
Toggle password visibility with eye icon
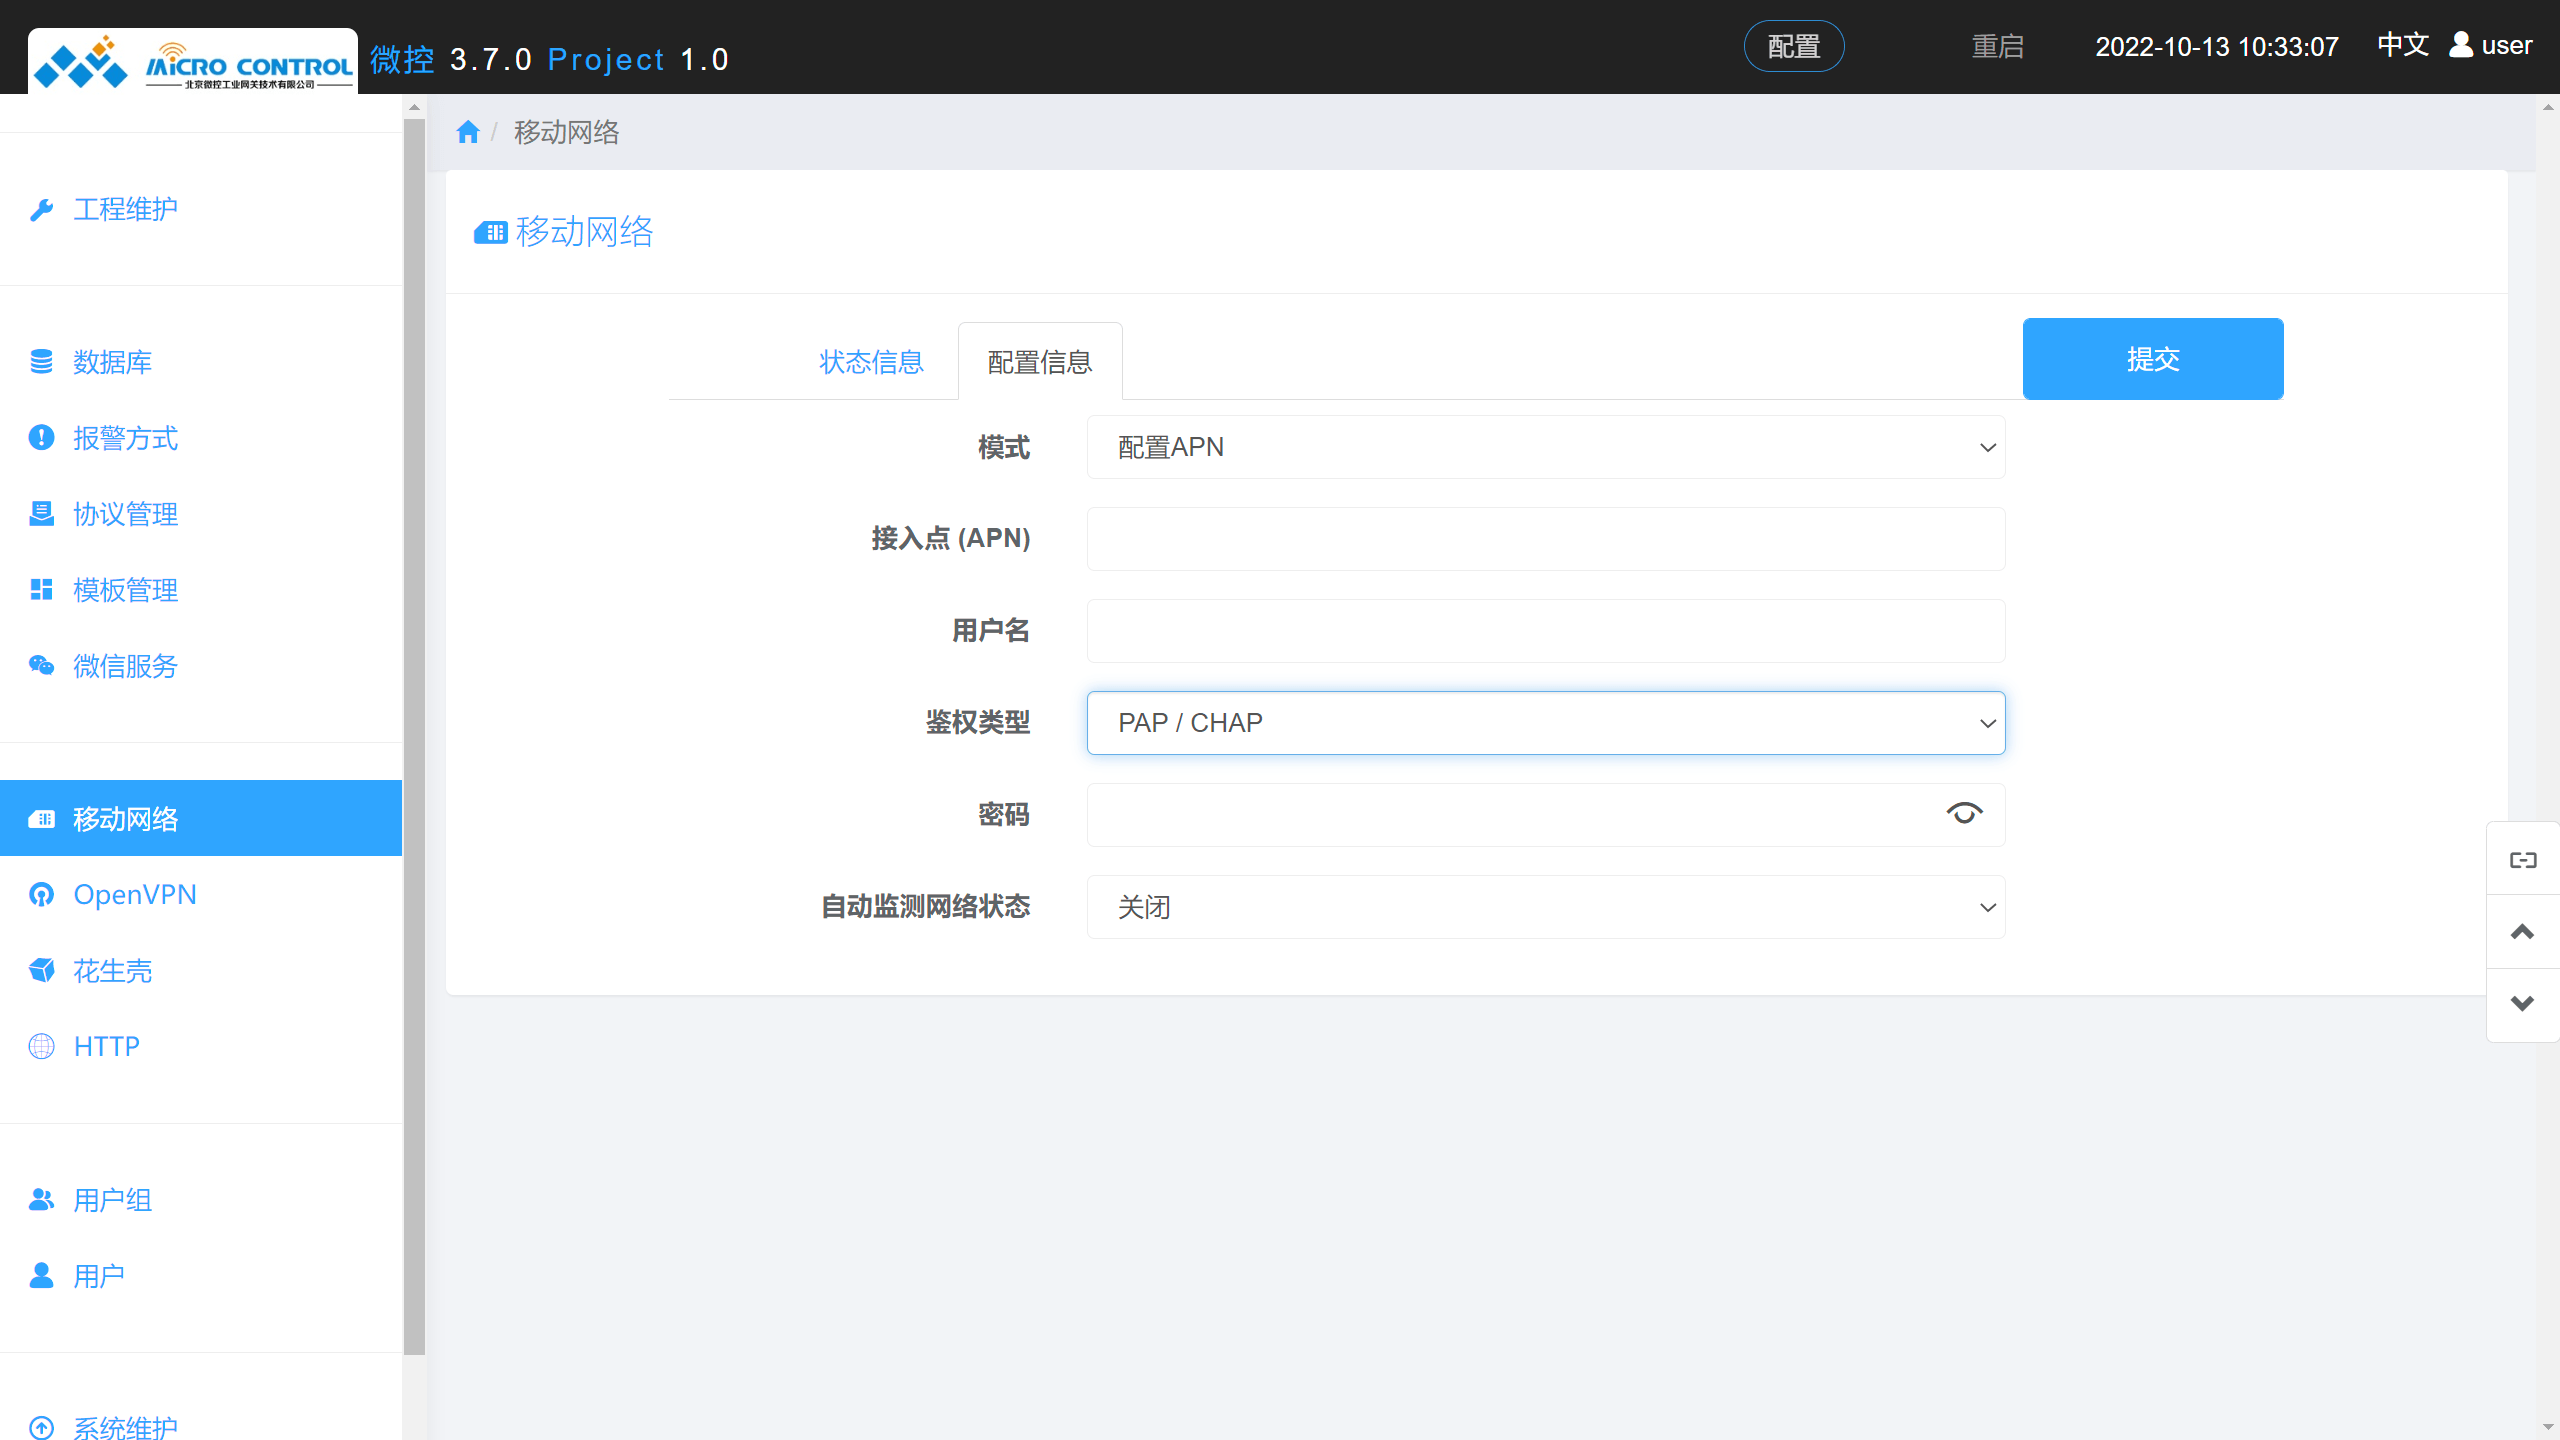(x=1964, y=813)
